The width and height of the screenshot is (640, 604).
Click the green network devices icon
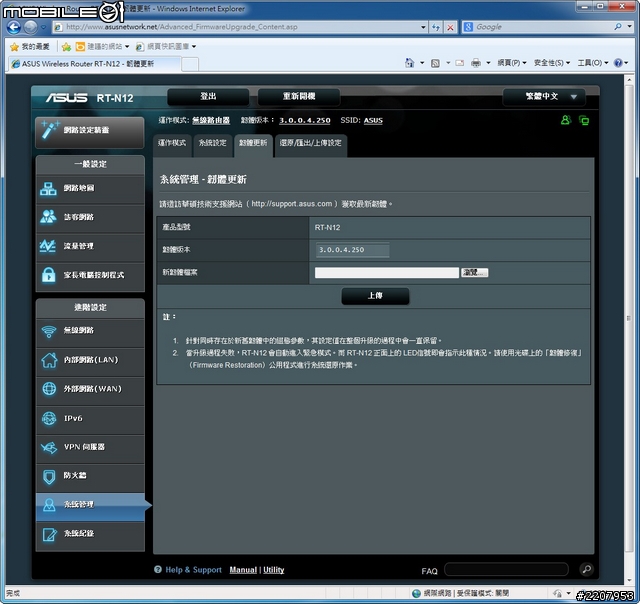point(584,120)
